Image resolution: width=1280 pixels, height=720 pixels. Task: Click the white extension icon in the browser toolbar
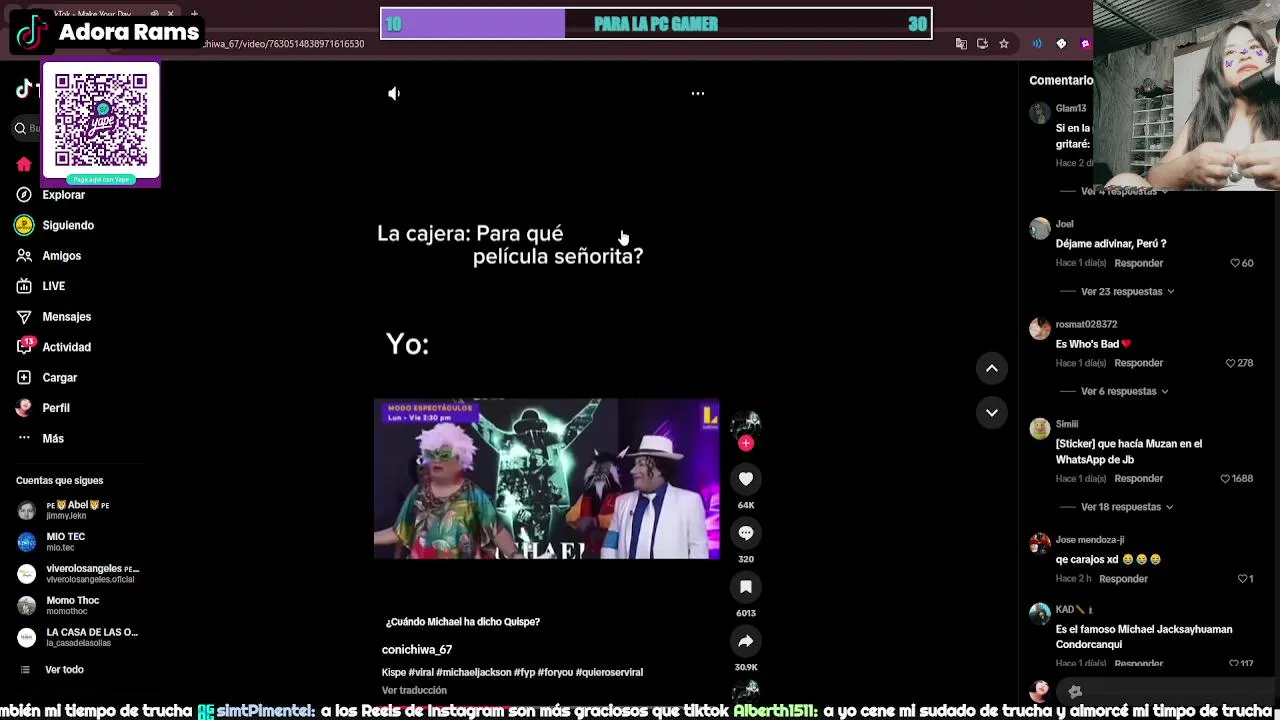[x=1061, y=44]
